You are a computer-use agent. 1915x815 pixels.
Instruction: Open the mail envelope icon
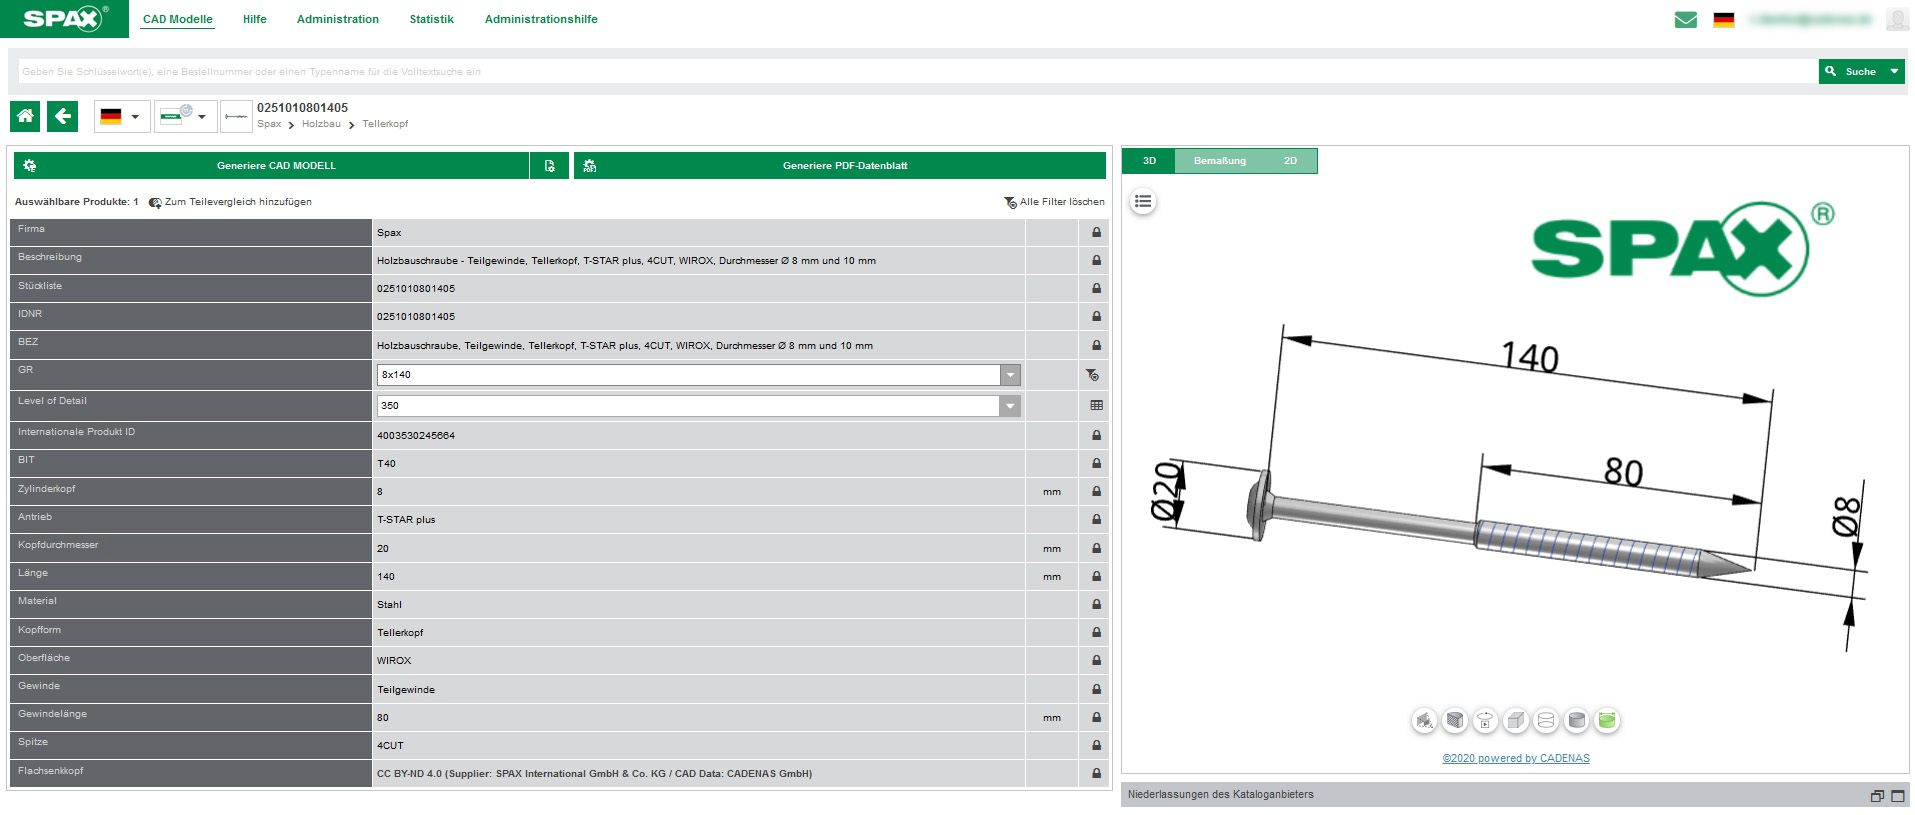(1685, 20)
